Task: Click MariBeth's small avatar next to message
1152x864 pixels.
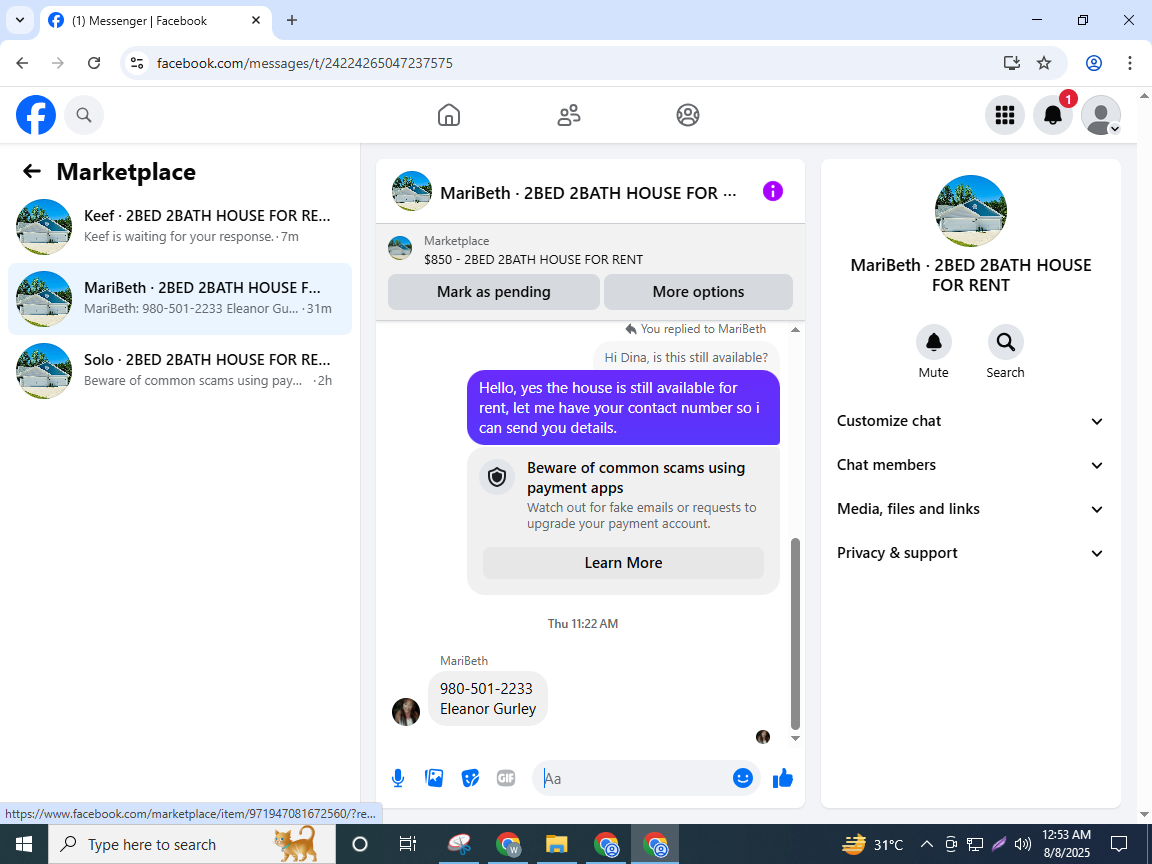Action: click(x=406, y=712)
